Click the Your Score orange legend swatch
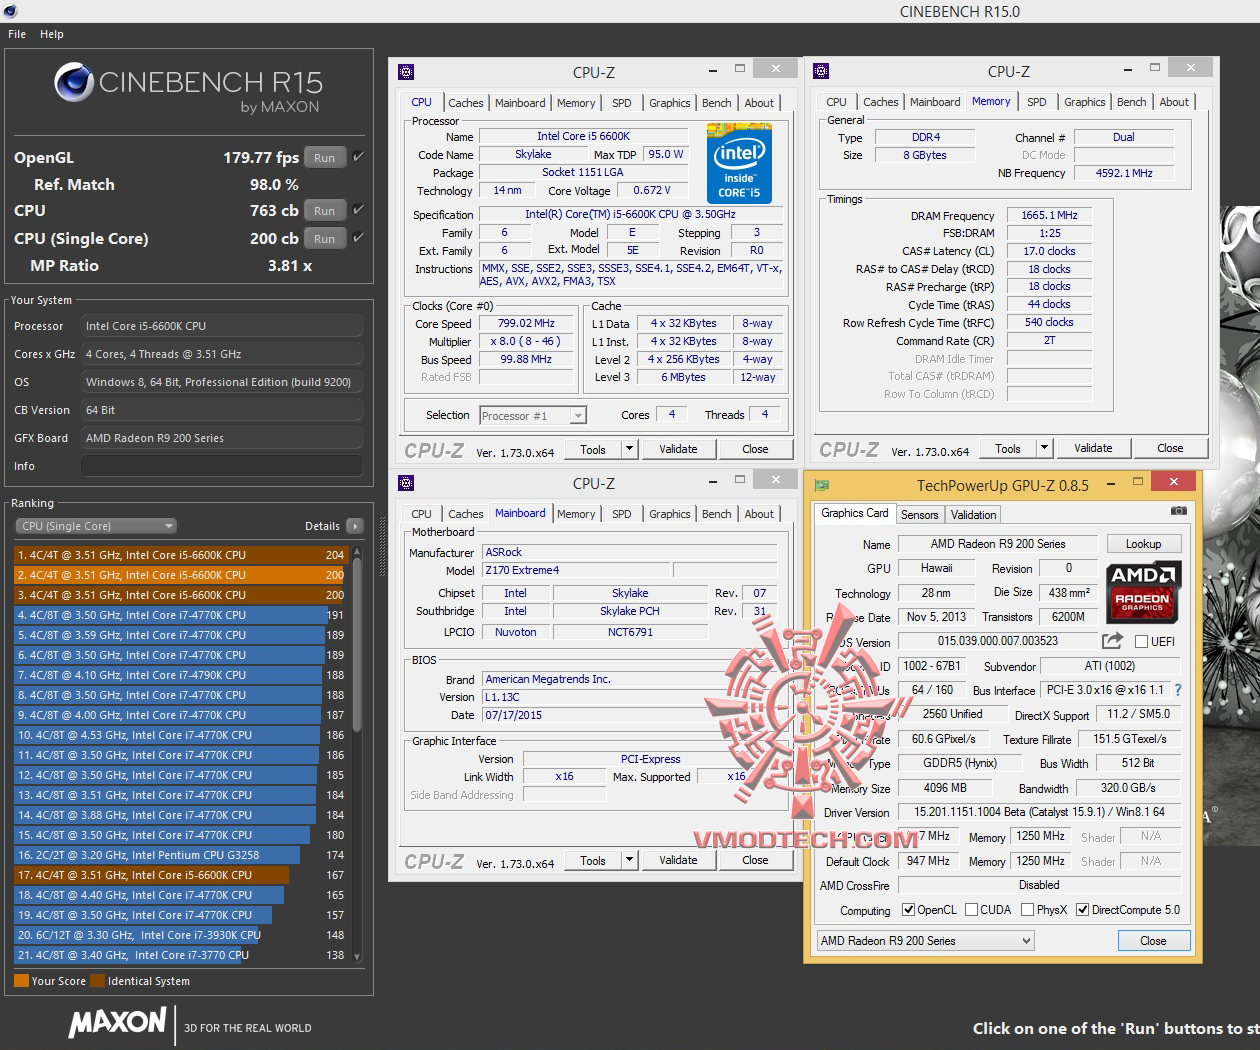Image resolution: width=1260 pixels, height=1050 pixels. point(21,981)
